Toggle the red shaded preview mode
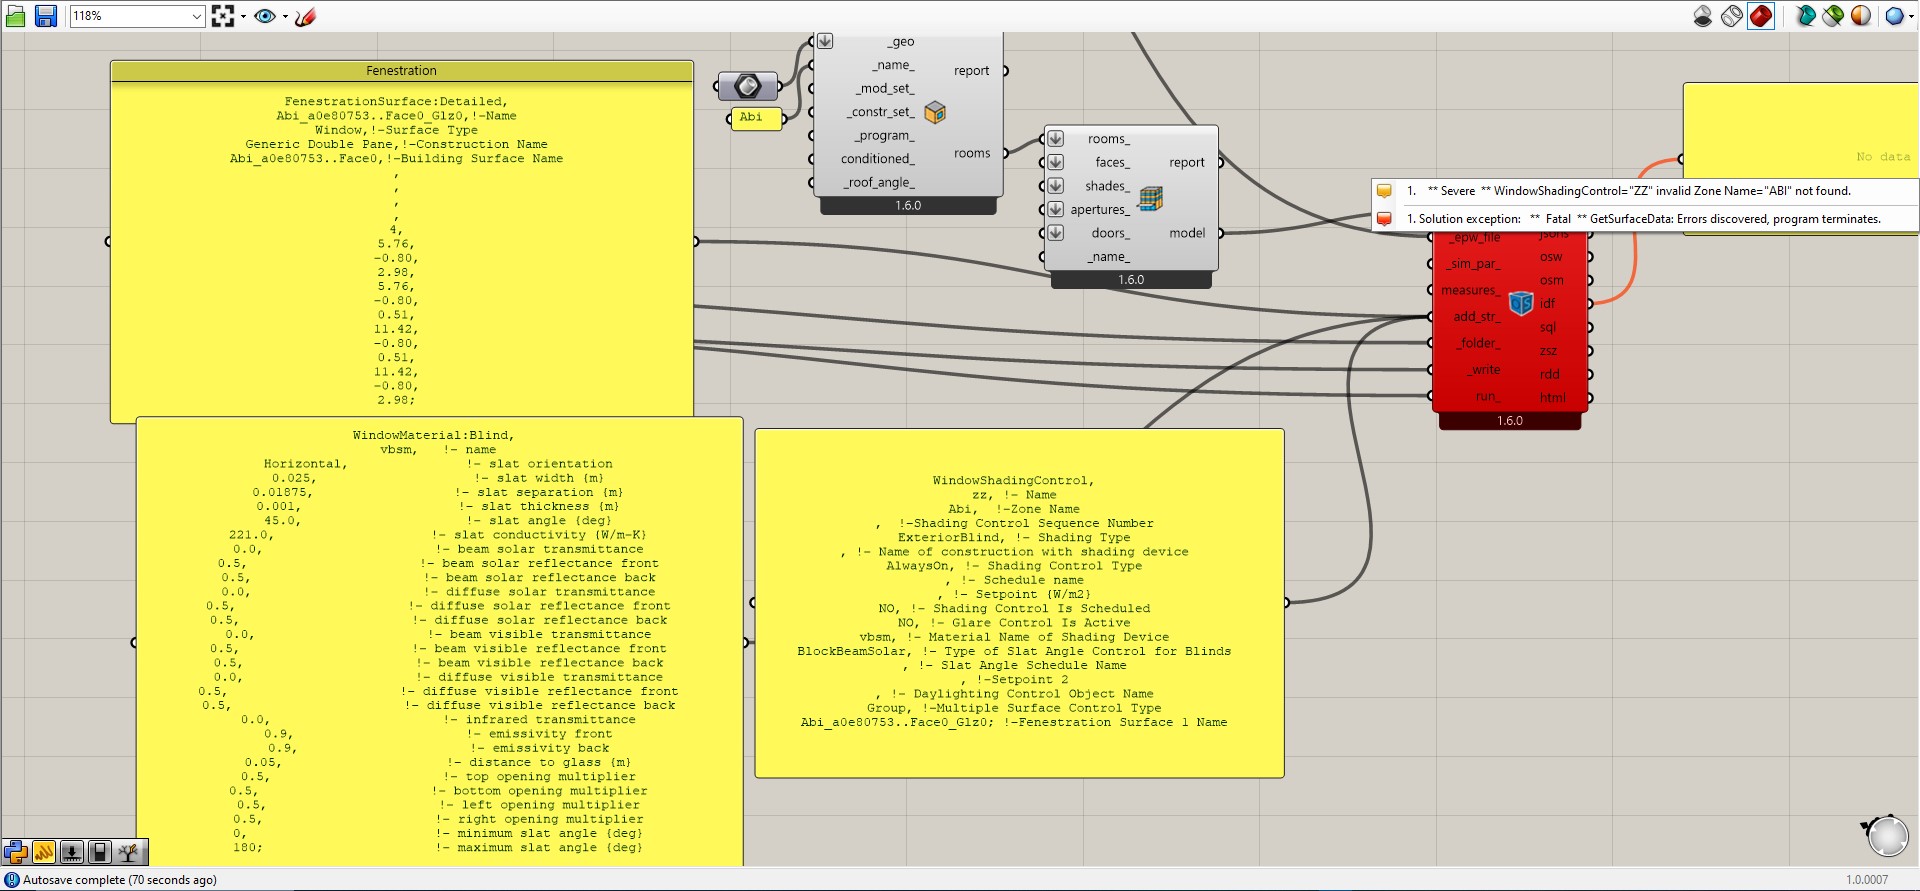This screenshot has height=891, width=1920. [x=1761, y=16]
